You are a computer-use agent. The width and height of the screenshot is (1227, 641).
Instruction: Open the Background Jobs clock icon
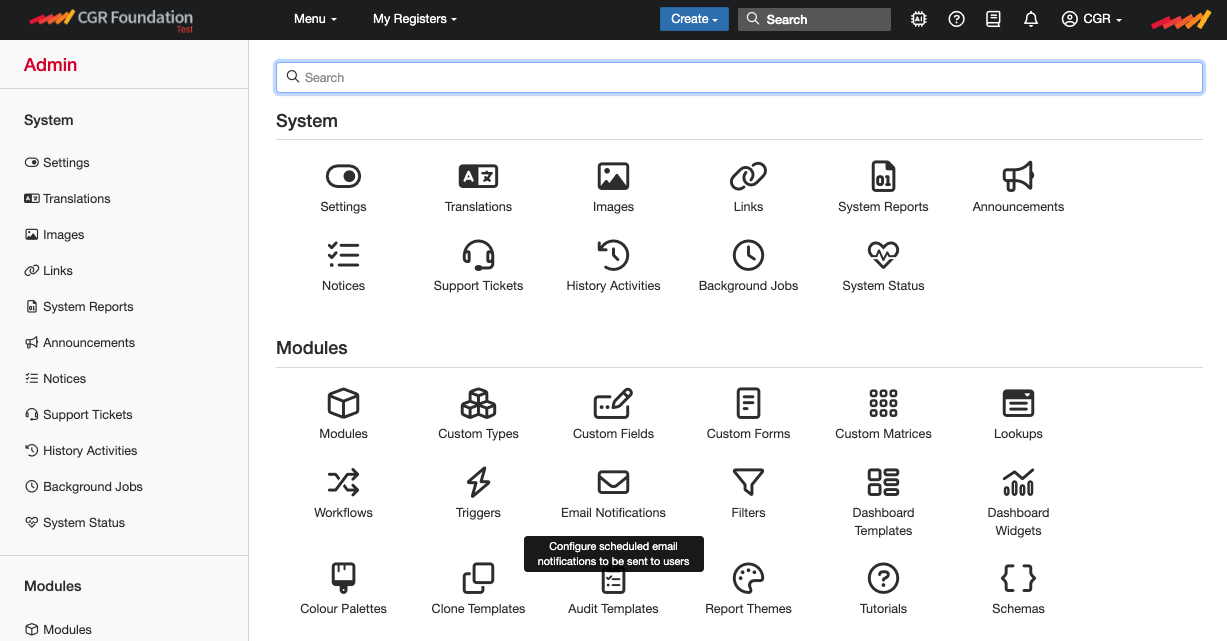tap(748, 254)
